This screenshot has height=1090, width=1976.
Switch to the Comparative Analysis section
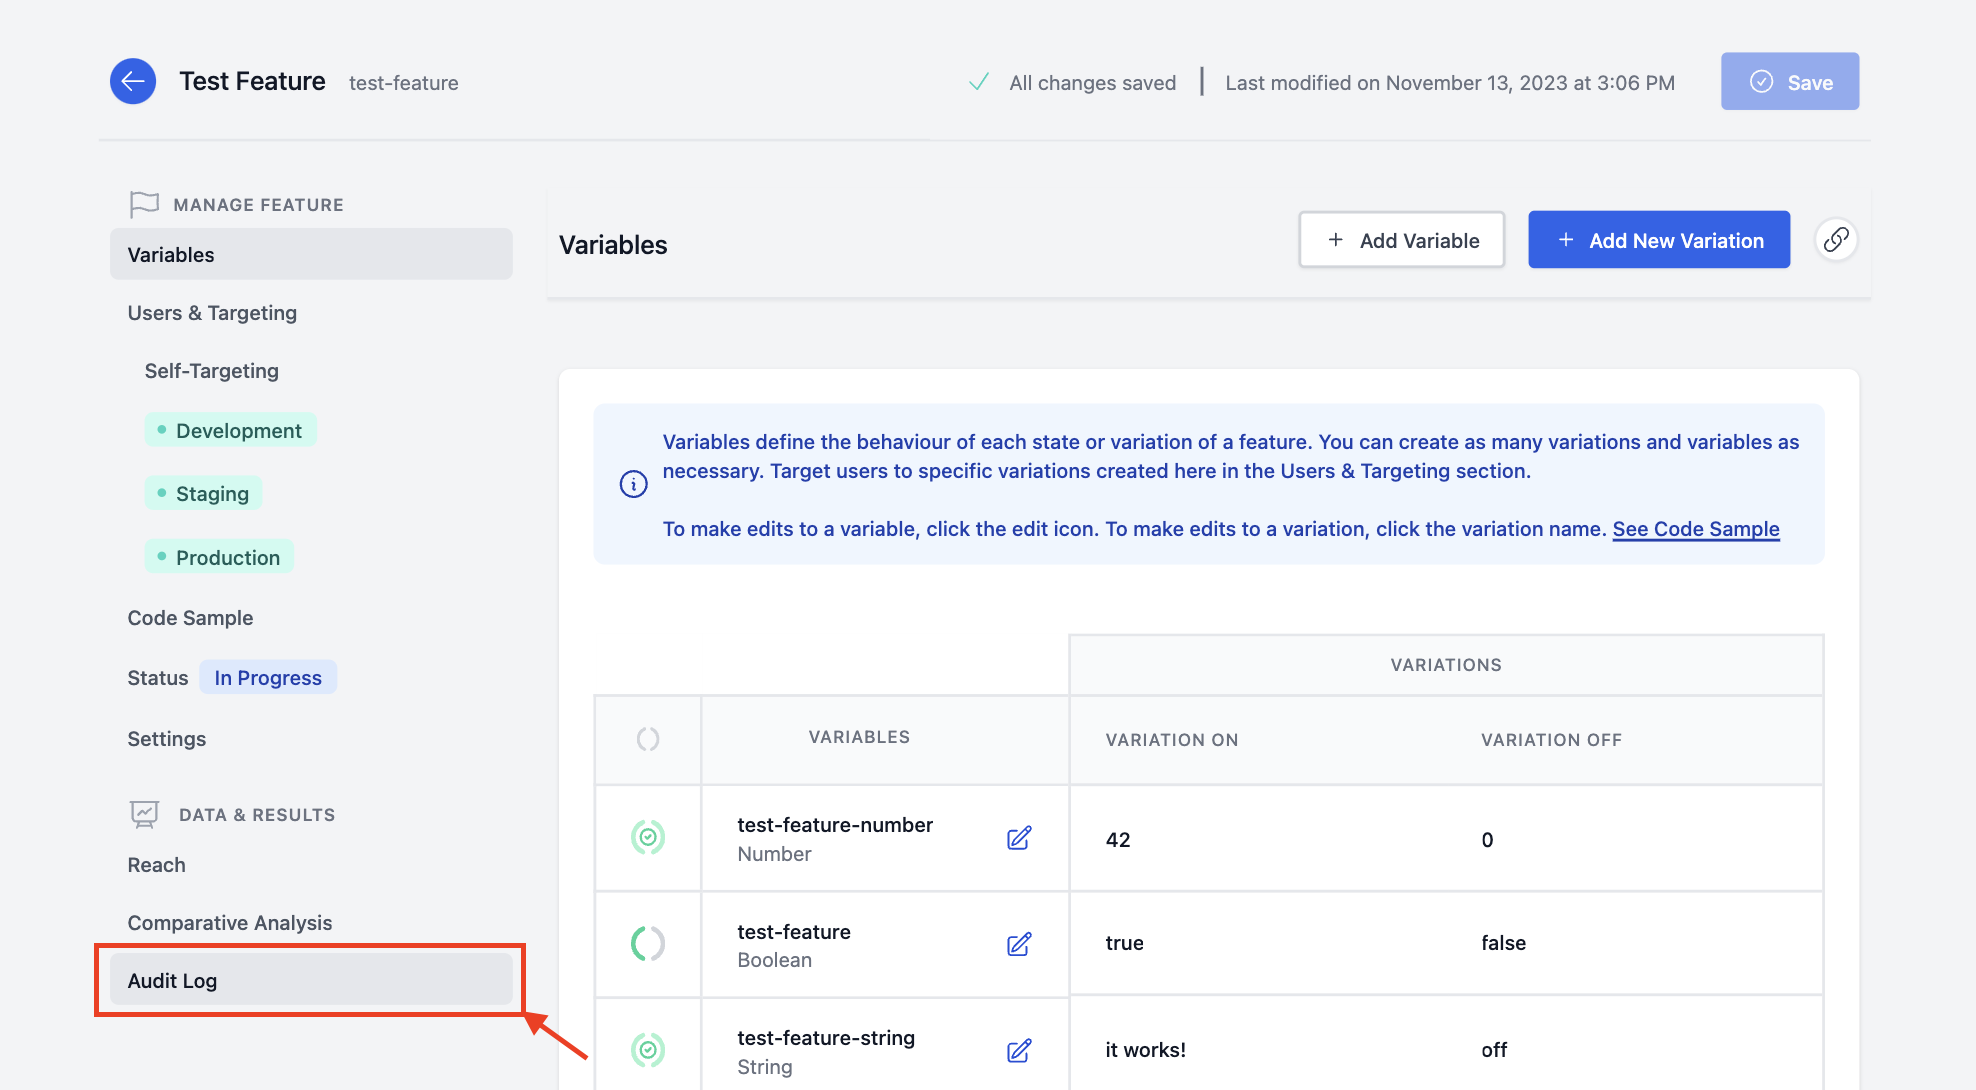[x=229, y=922]
